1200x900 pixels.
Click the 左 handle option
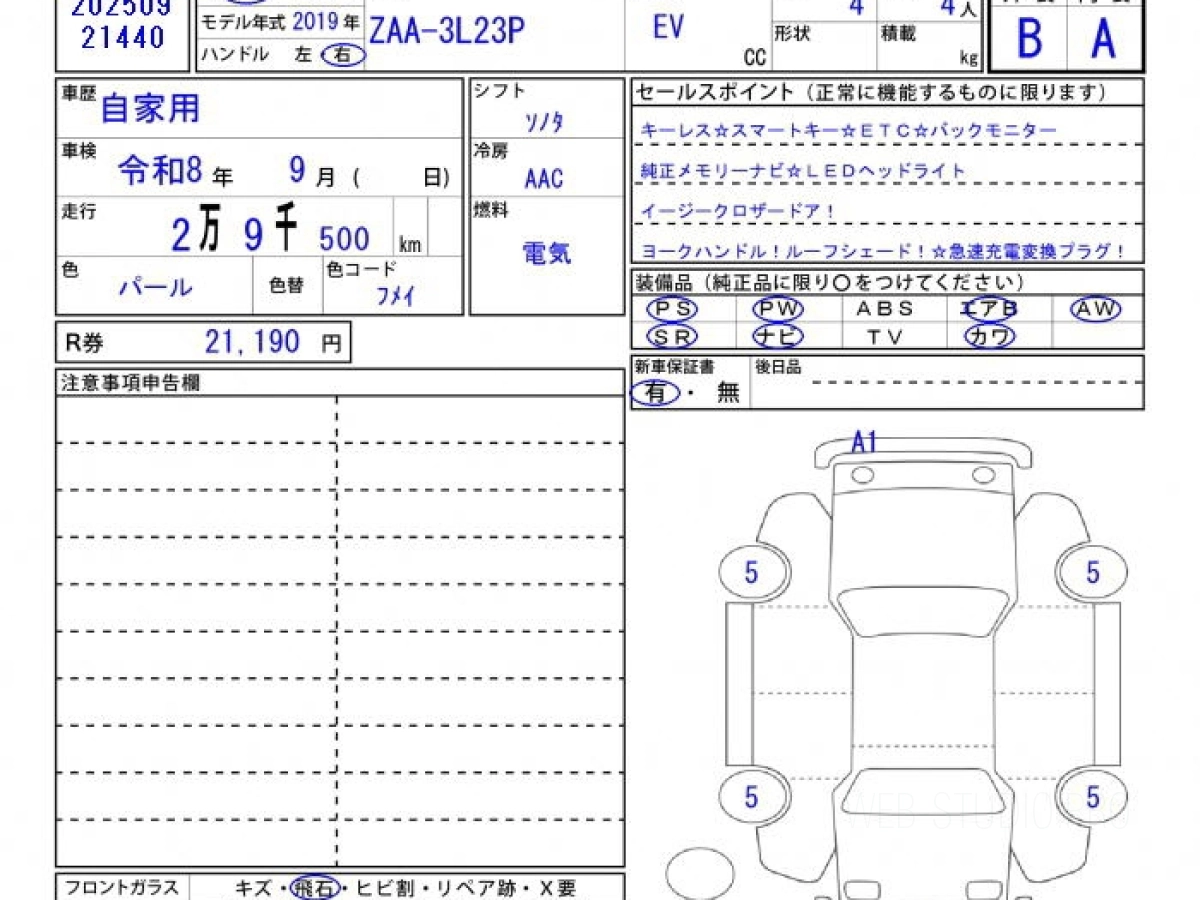(x=304, y=55)
